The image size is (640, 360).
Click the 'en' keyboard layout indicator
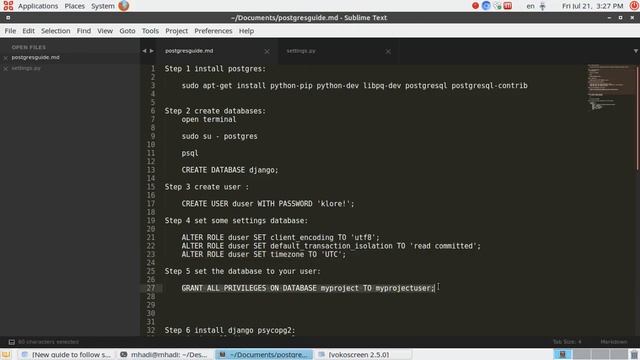coord(530,6)
